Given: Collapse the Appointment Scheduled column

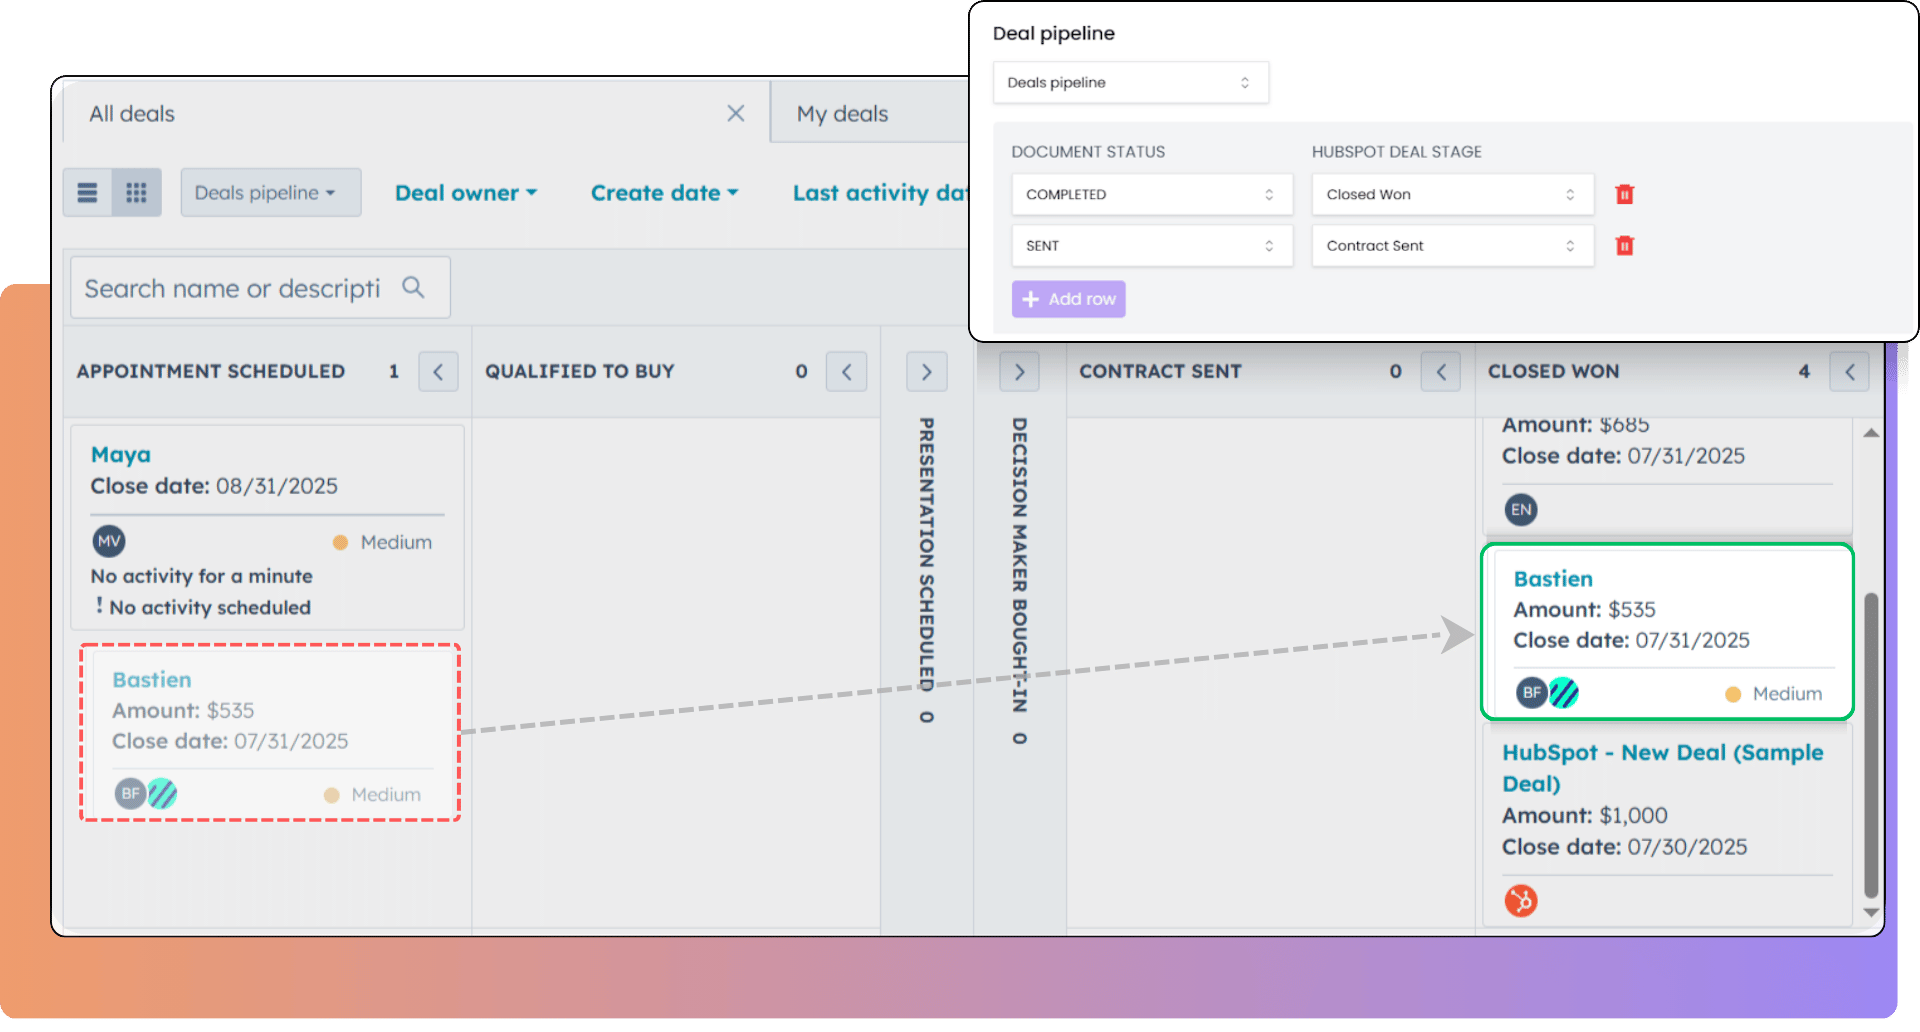Looking at the screenshot, I should [x=438, y=372].
